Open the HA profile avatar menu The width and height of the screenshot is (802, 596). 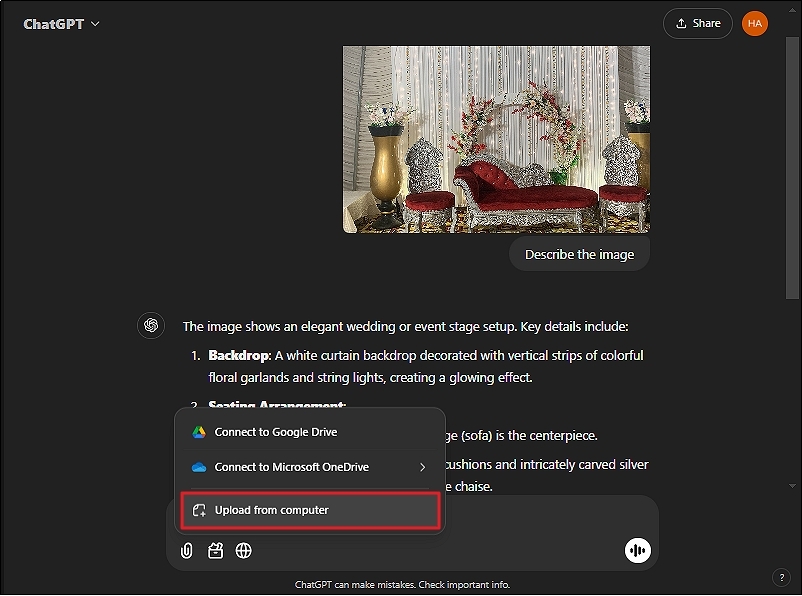coord(755,23)
